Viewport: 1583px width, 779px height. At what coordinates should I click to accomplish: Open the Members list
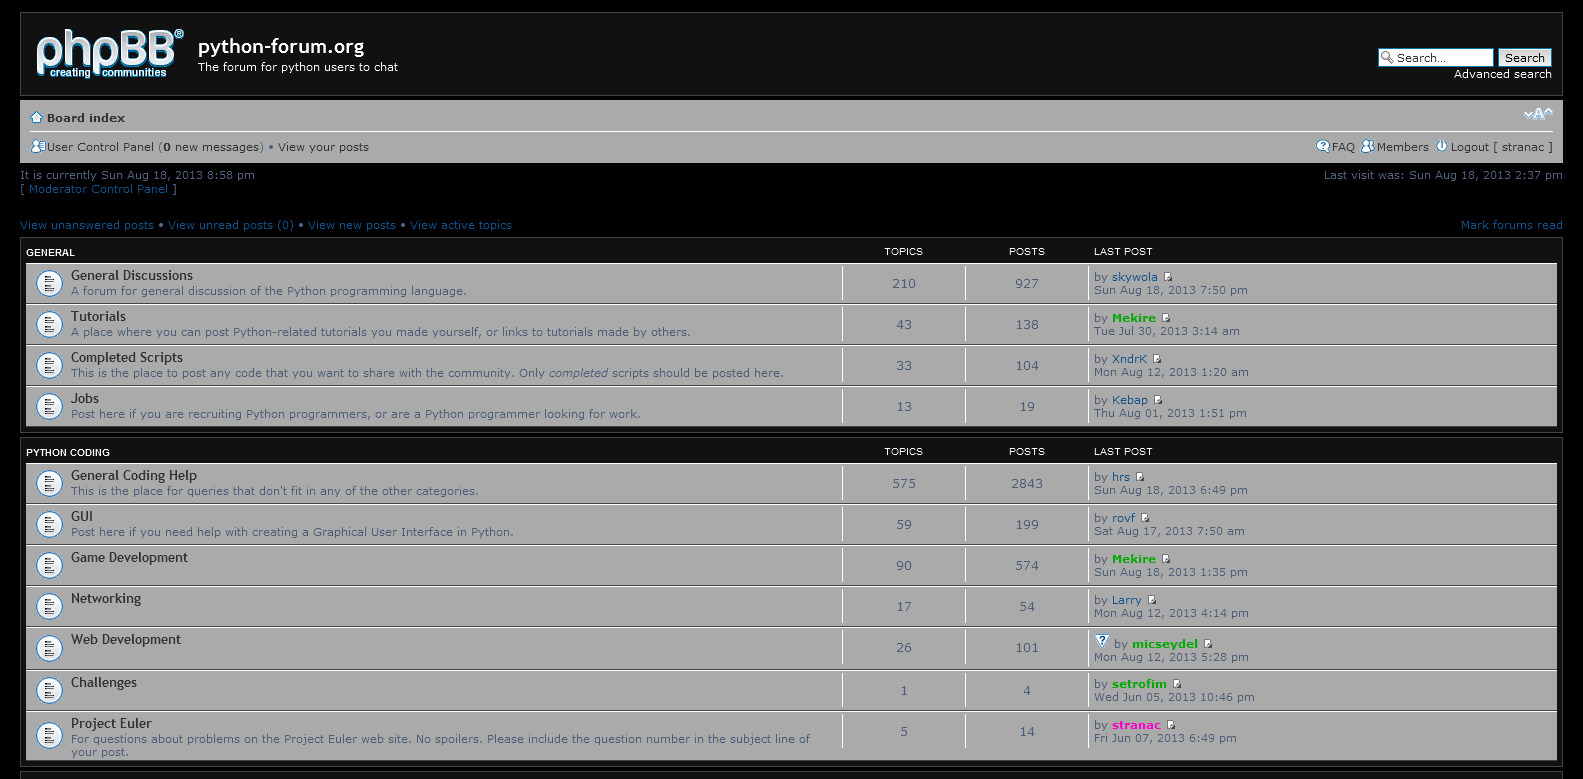tap(1402, 147)
